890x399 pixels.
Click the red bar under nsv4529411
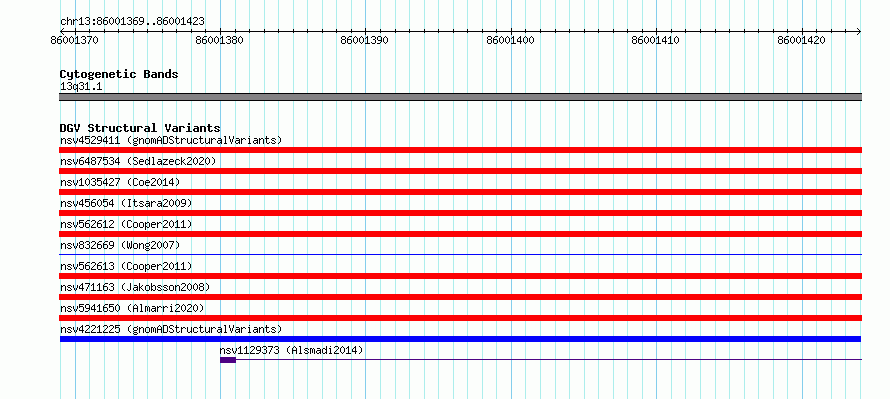[460, 150]
